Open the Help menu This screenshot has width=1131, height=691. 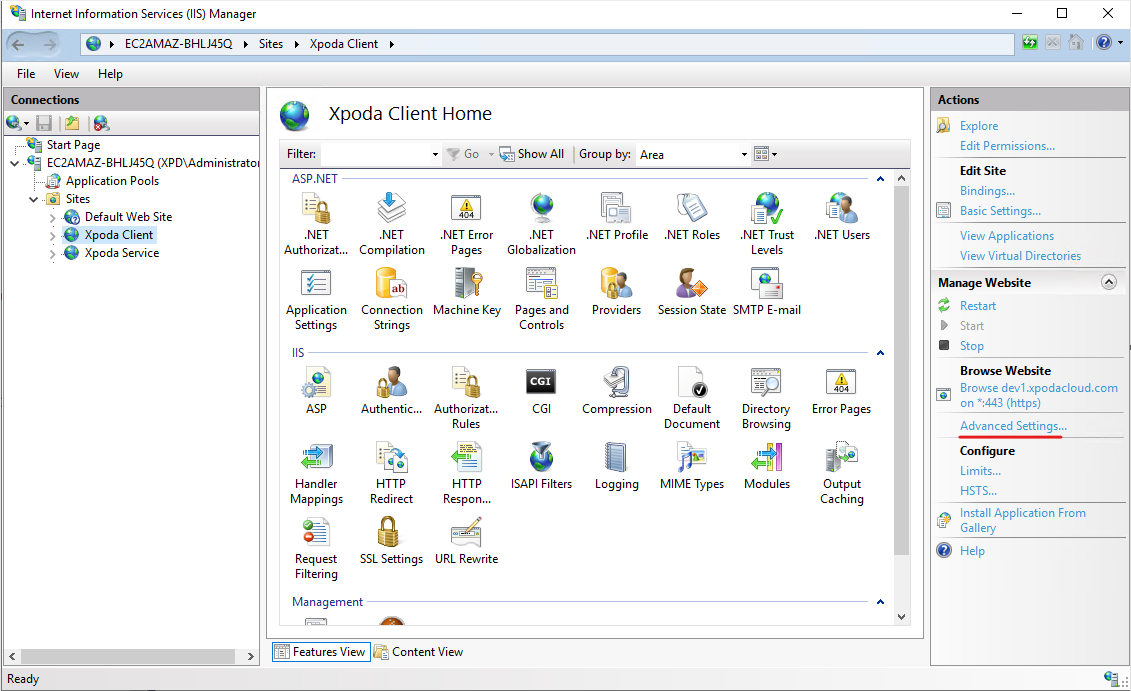click(110, 74)
